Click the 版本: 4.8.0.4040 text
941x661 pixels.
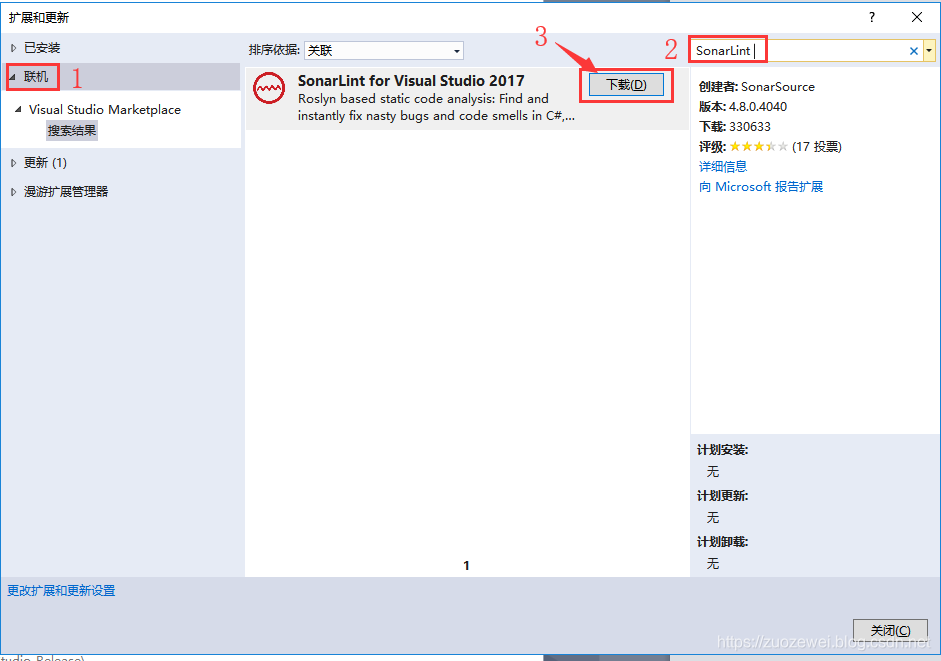tap(742, 107)
